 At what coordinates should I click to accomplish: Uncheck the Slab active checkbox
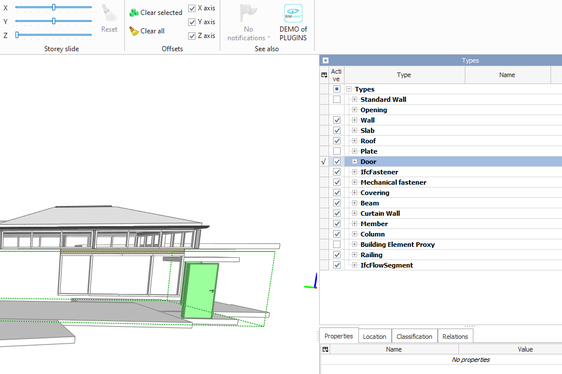click(337, 131)
